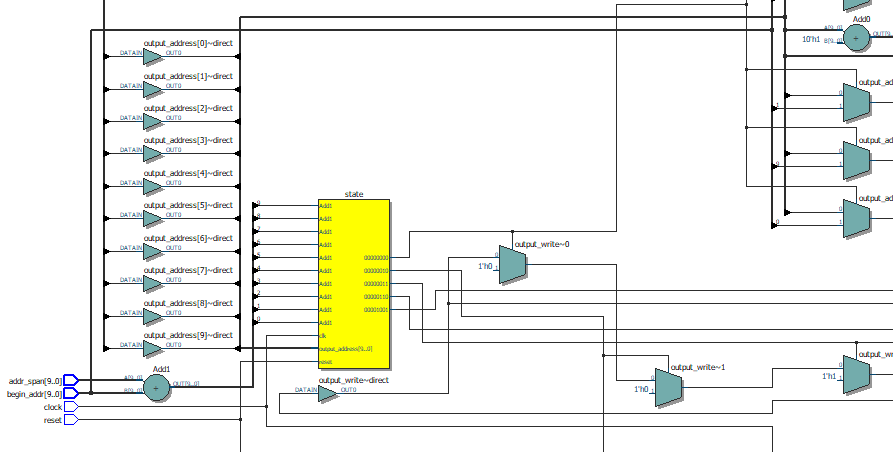Click the clk input port on state block
Image resolution: width=893 pixels, height=452 pixels.
pyautogui.click(x=322, y=335)
